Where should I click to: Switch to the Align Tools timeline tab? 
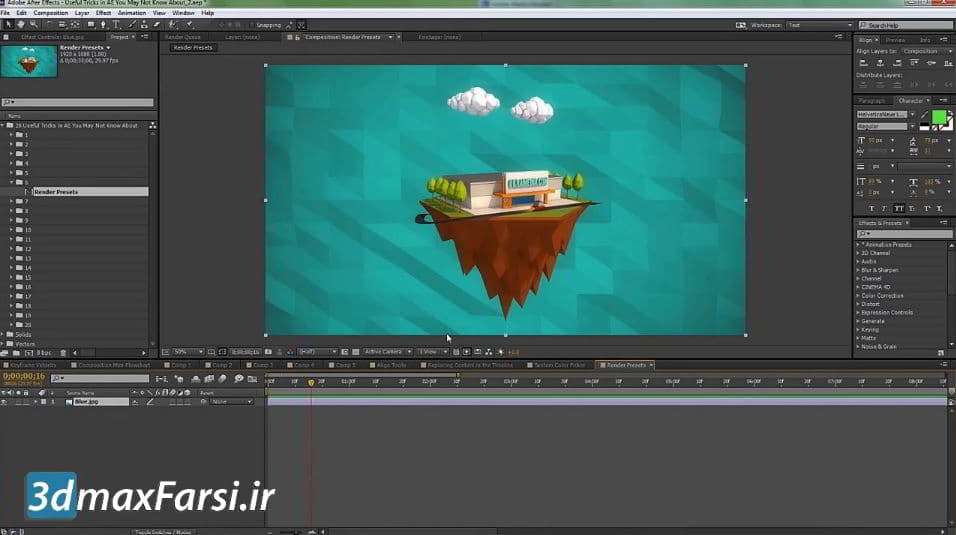(391, 365)
